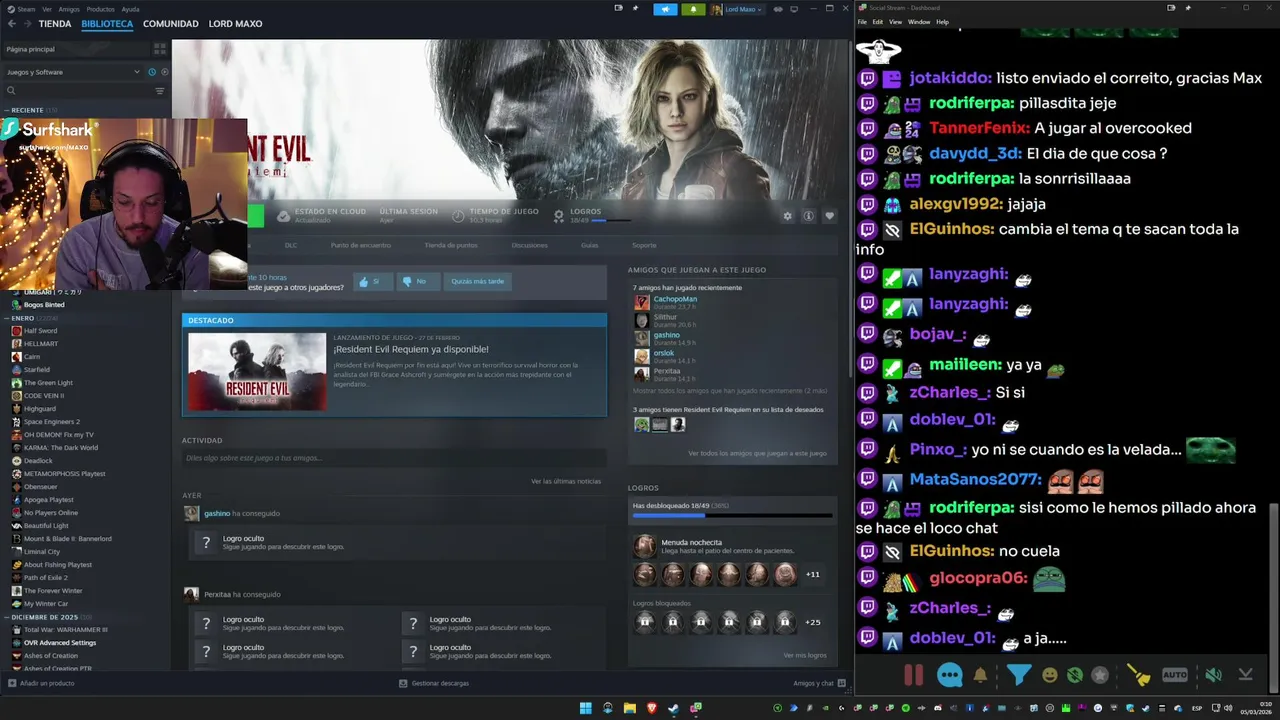Toggle Social Stream notification bell
Image resolution: width=1280 pixels, height=720 pixels.
(x=980, y=675)
